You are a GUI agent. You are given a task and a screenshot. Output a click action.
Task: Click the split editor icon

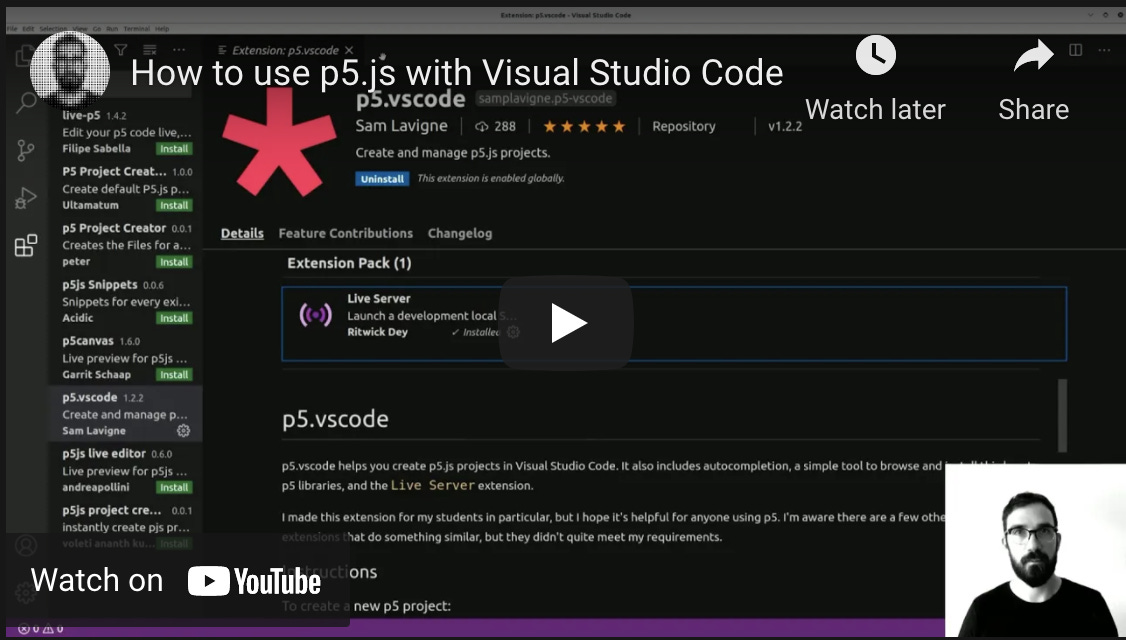pyautogui.click(x=1075, y=50)
